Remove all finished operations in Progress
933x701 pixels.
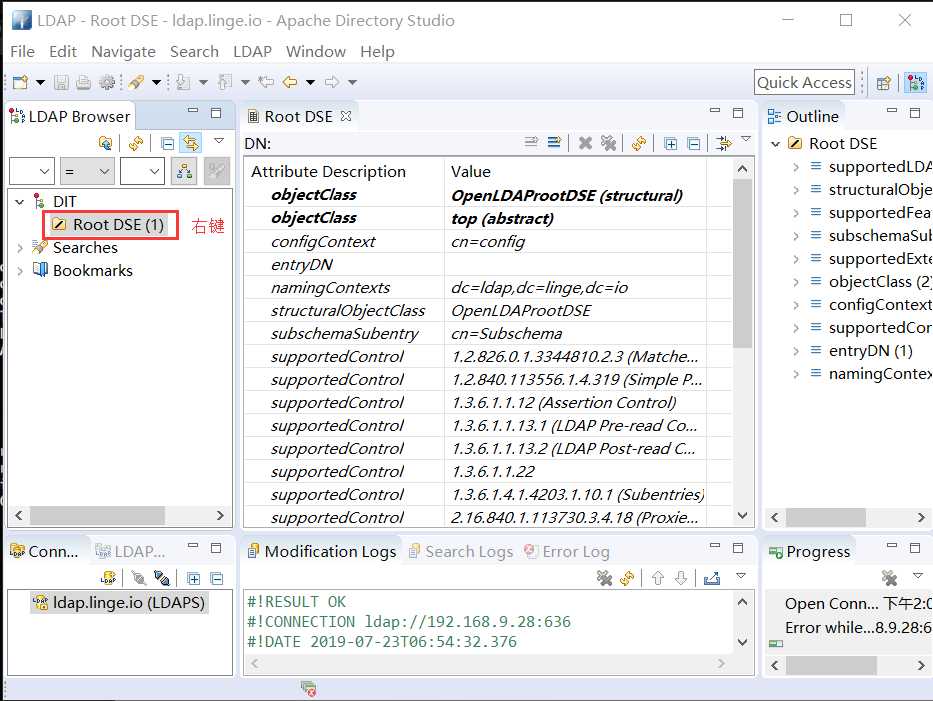tap(889, 577)
